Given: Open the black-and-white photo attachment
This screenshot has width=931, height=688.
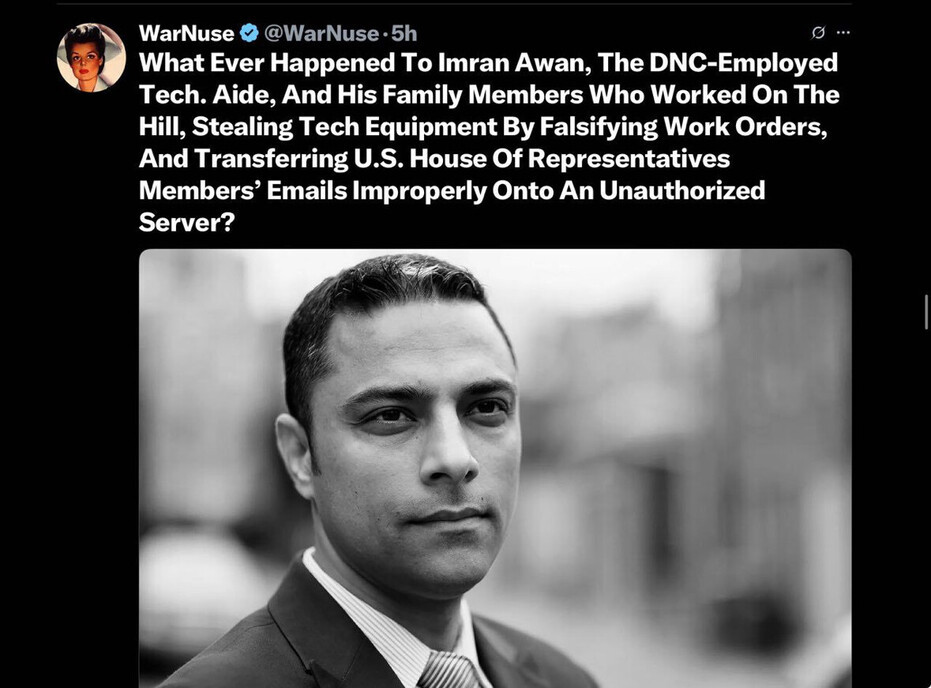Looking at the screenshot, I should (x=495, y=468).
